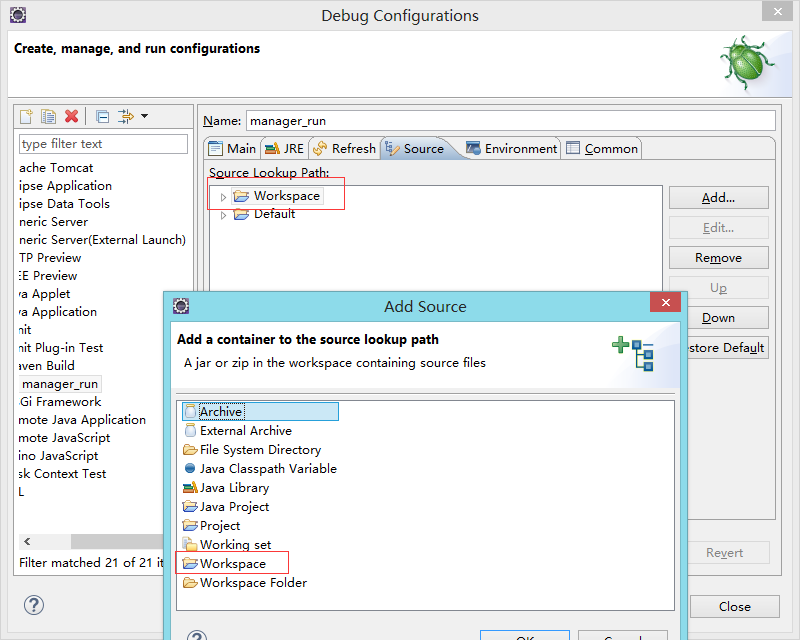
Task: Switch to the Main tab
Action: (233, 149)
